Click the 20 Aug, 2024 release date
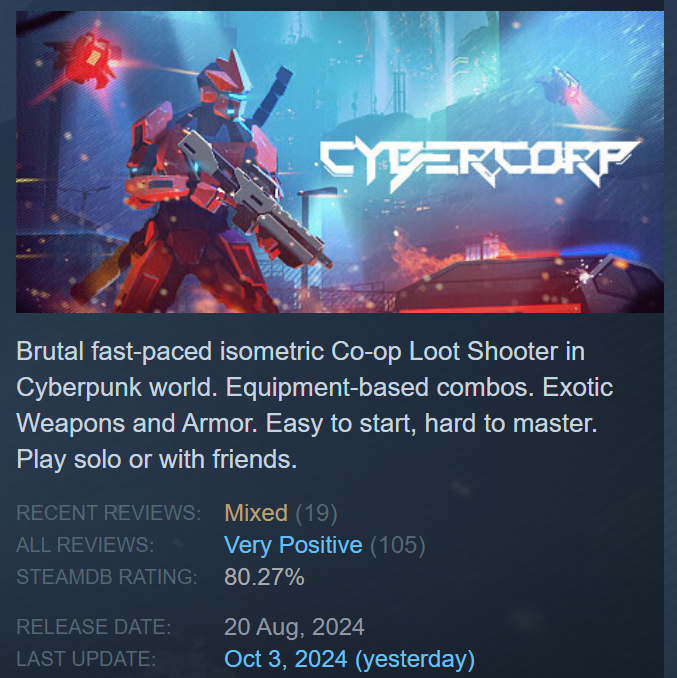The width and height of the screenshot is (677, 678). pyautogui.click(x=294, y=627)
